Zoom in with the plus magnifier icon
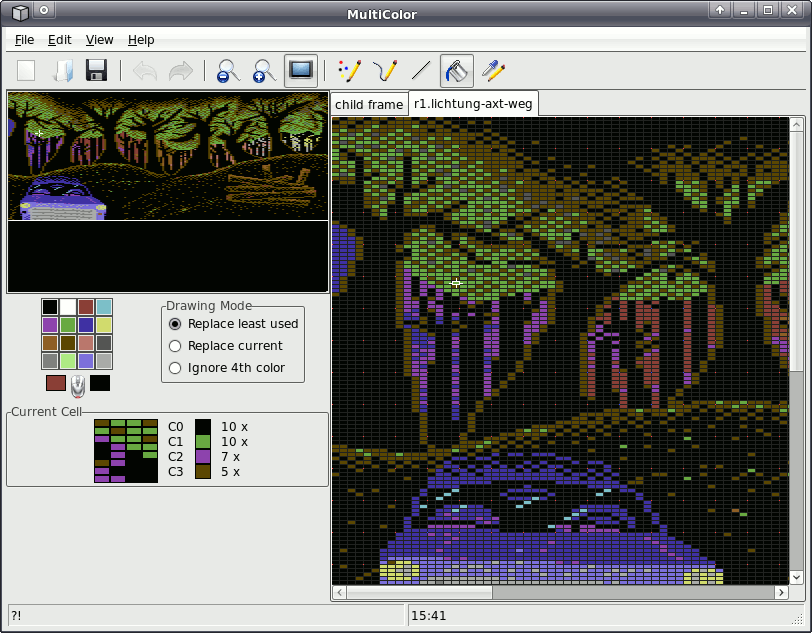812x633 pixels. (x=264, y=70)
